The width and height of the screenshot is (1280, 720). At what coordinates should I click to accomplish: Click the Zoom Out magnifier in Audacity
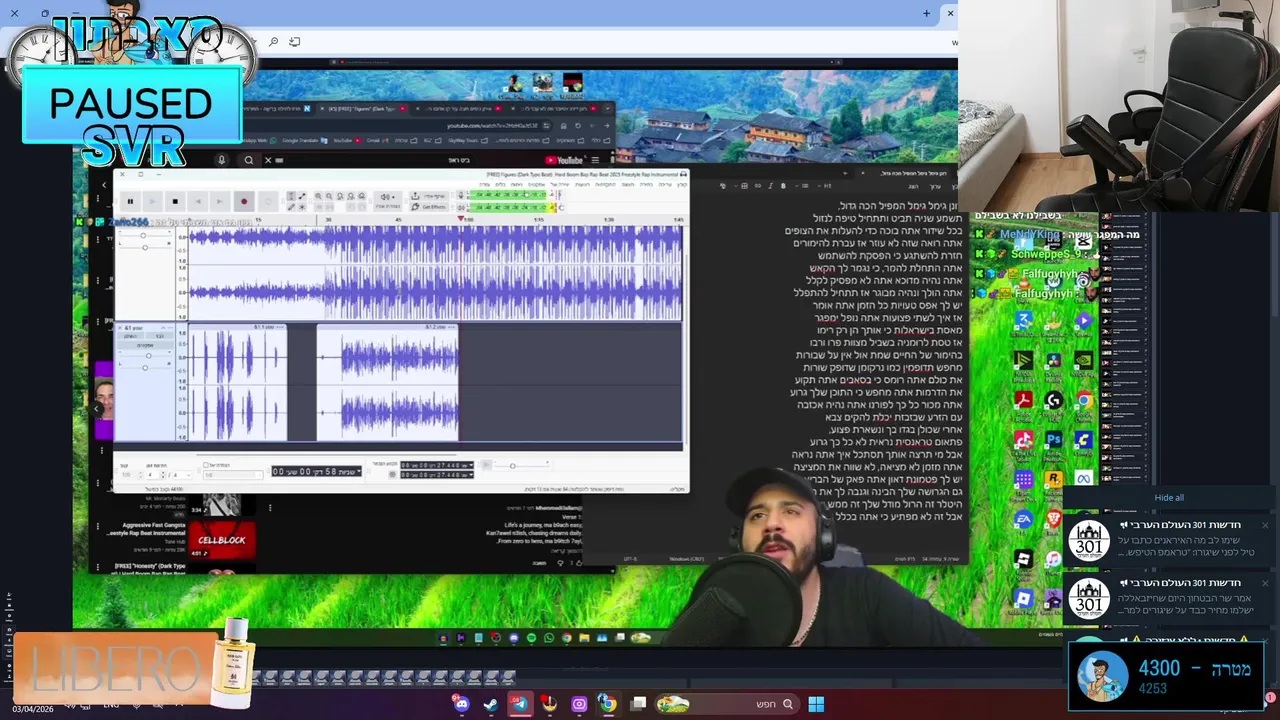pos(329,196)
